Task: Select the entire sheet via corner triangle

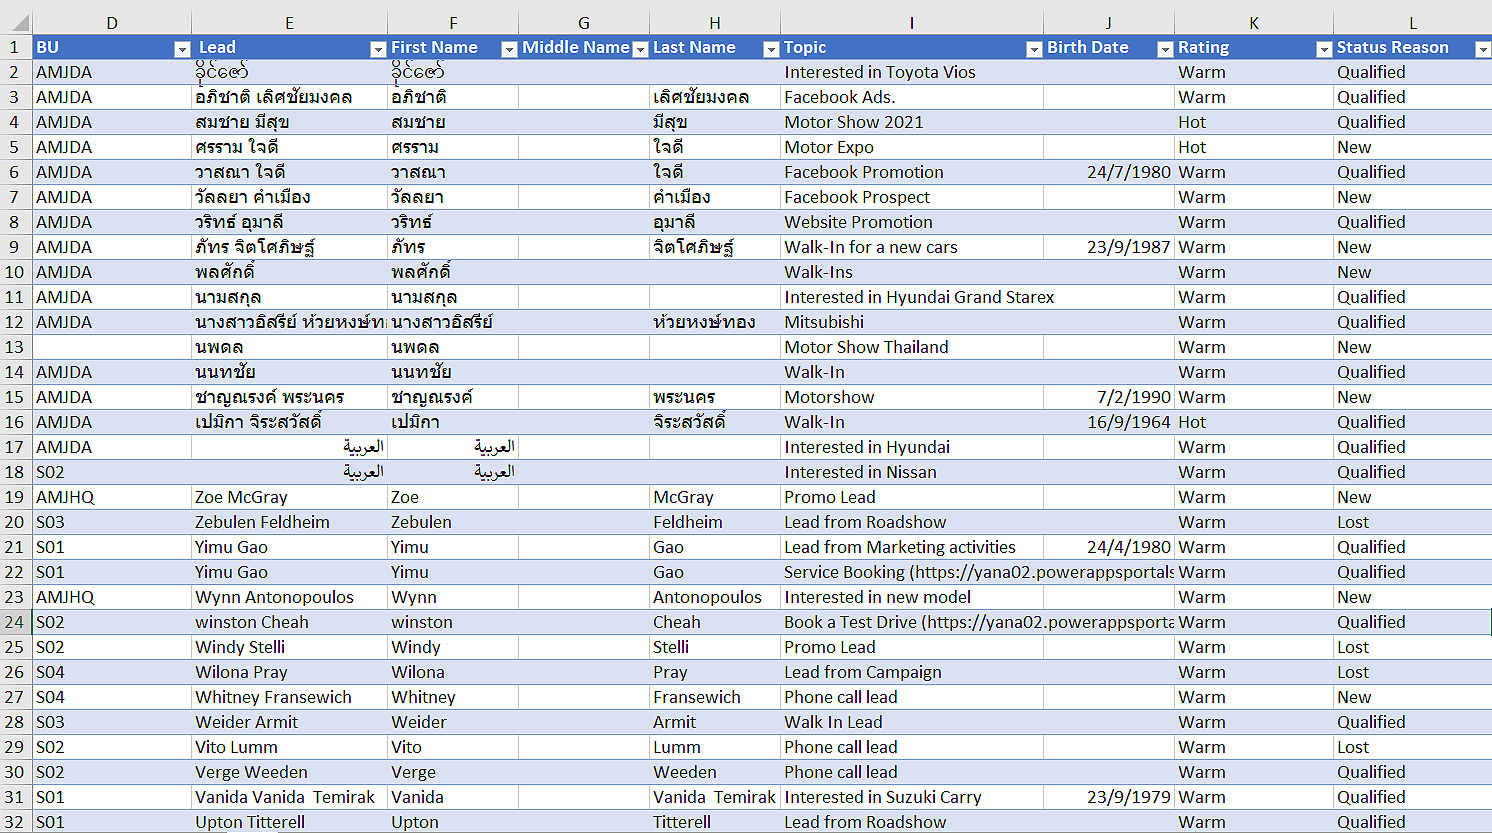Action: [x=17, y=23]
